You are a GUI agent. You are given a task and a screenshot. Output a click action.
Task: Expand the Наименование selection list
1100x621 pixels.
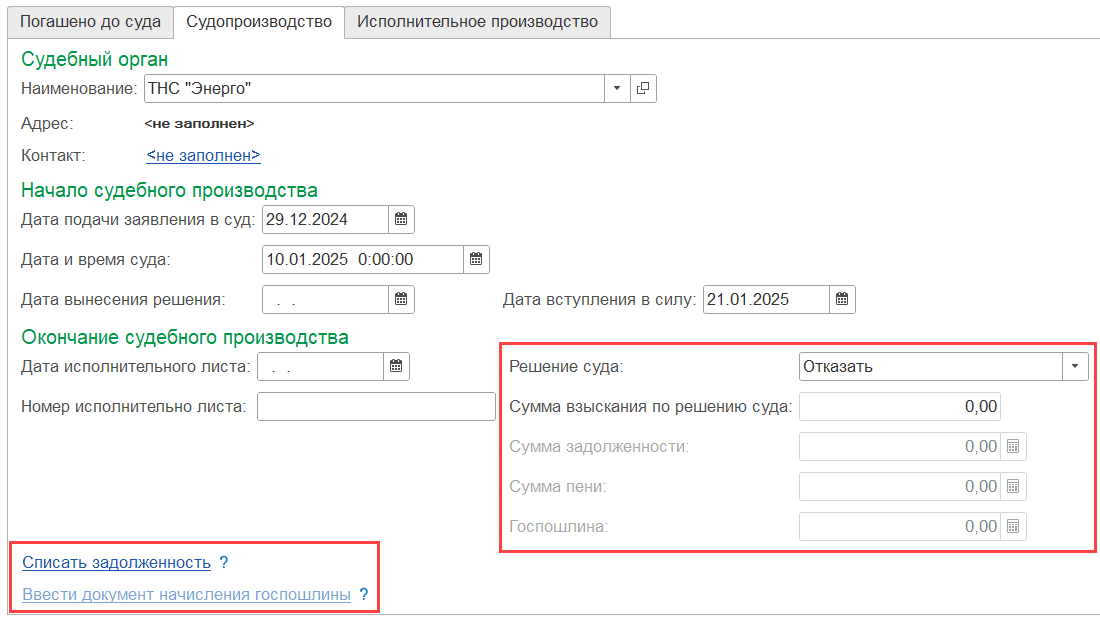pos(616,88)
